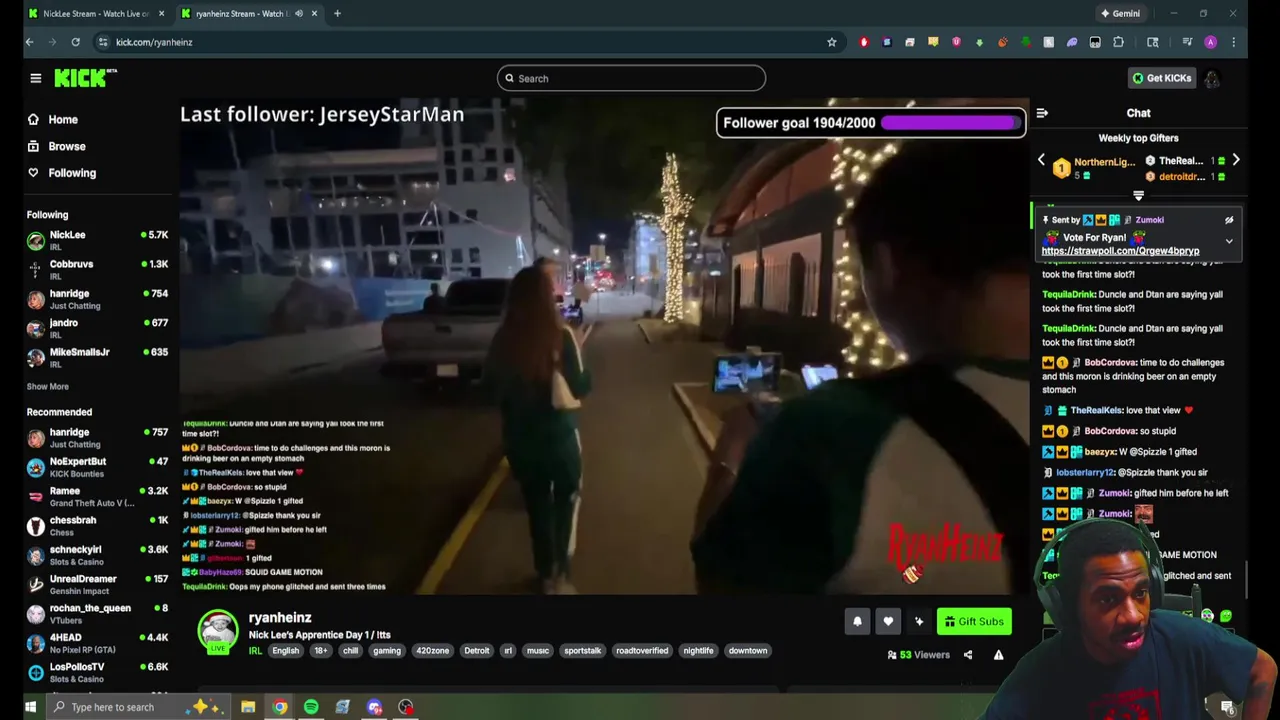Open the Following page in sidebar
Screen dimensions: 1280x720
pos(71,173)
